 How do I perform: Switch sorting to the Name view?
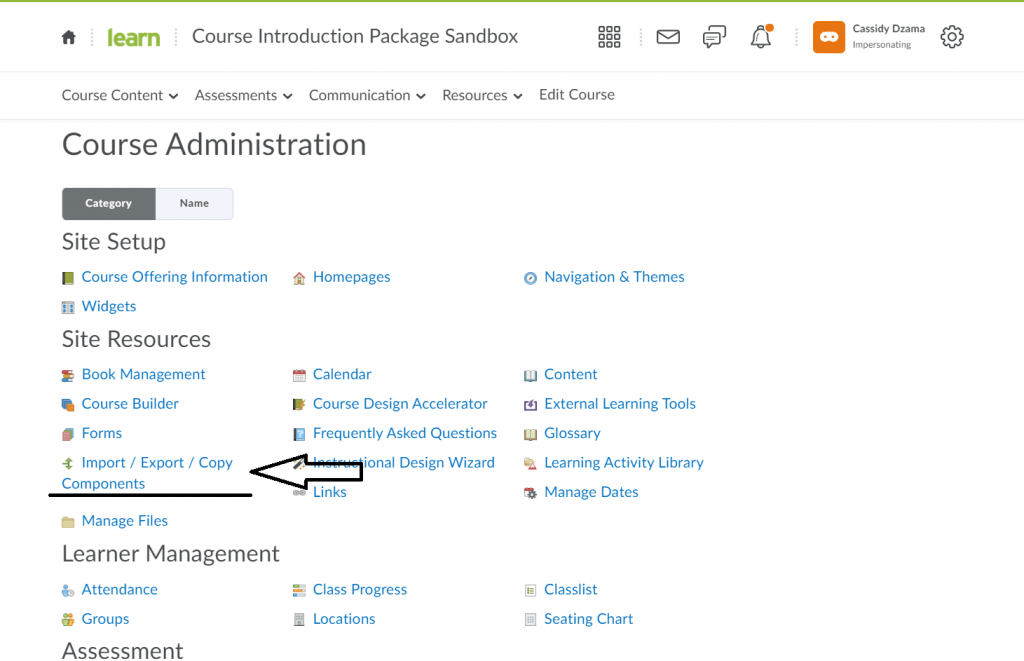tap(194, 203)
